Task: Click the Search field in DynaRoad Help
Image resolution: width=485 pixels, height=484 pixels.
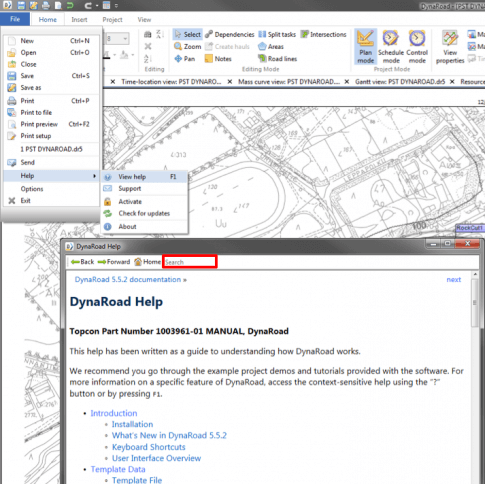Action: click(190, 262)
